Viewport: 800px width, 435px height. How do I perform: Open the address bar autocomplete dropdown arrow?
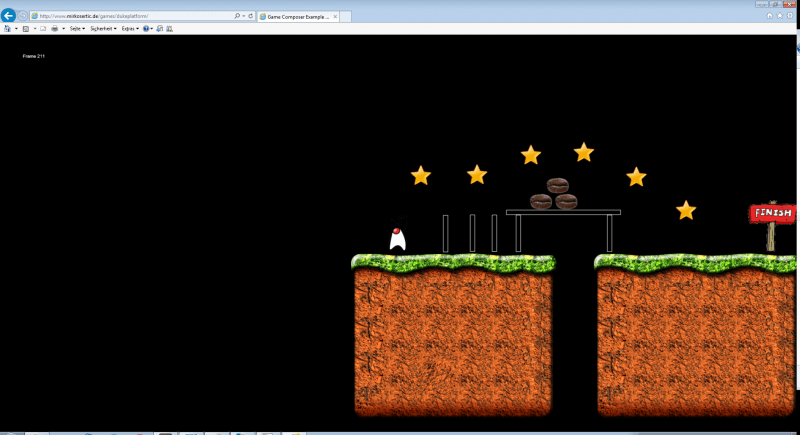coord(244,16)
